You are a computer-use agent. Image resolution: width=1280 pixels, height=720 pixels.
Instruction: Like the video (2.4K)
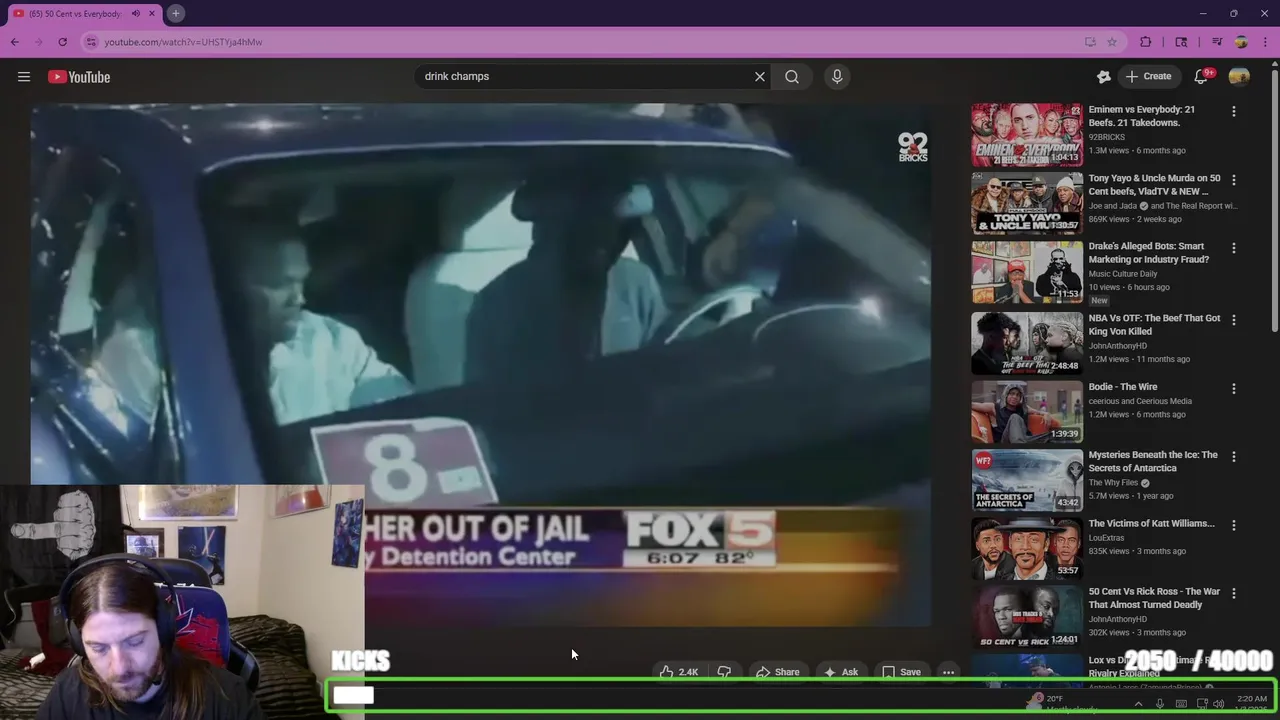tap(678, 672)
